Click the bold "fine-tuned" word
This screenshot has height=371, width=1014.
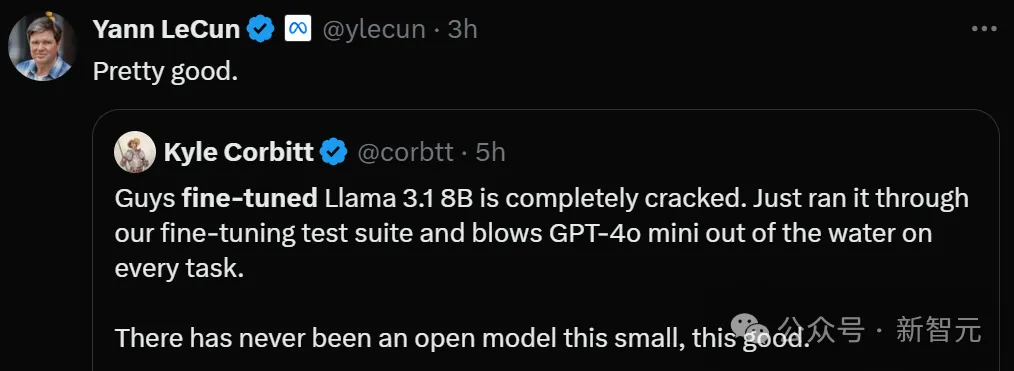[250, 198]
